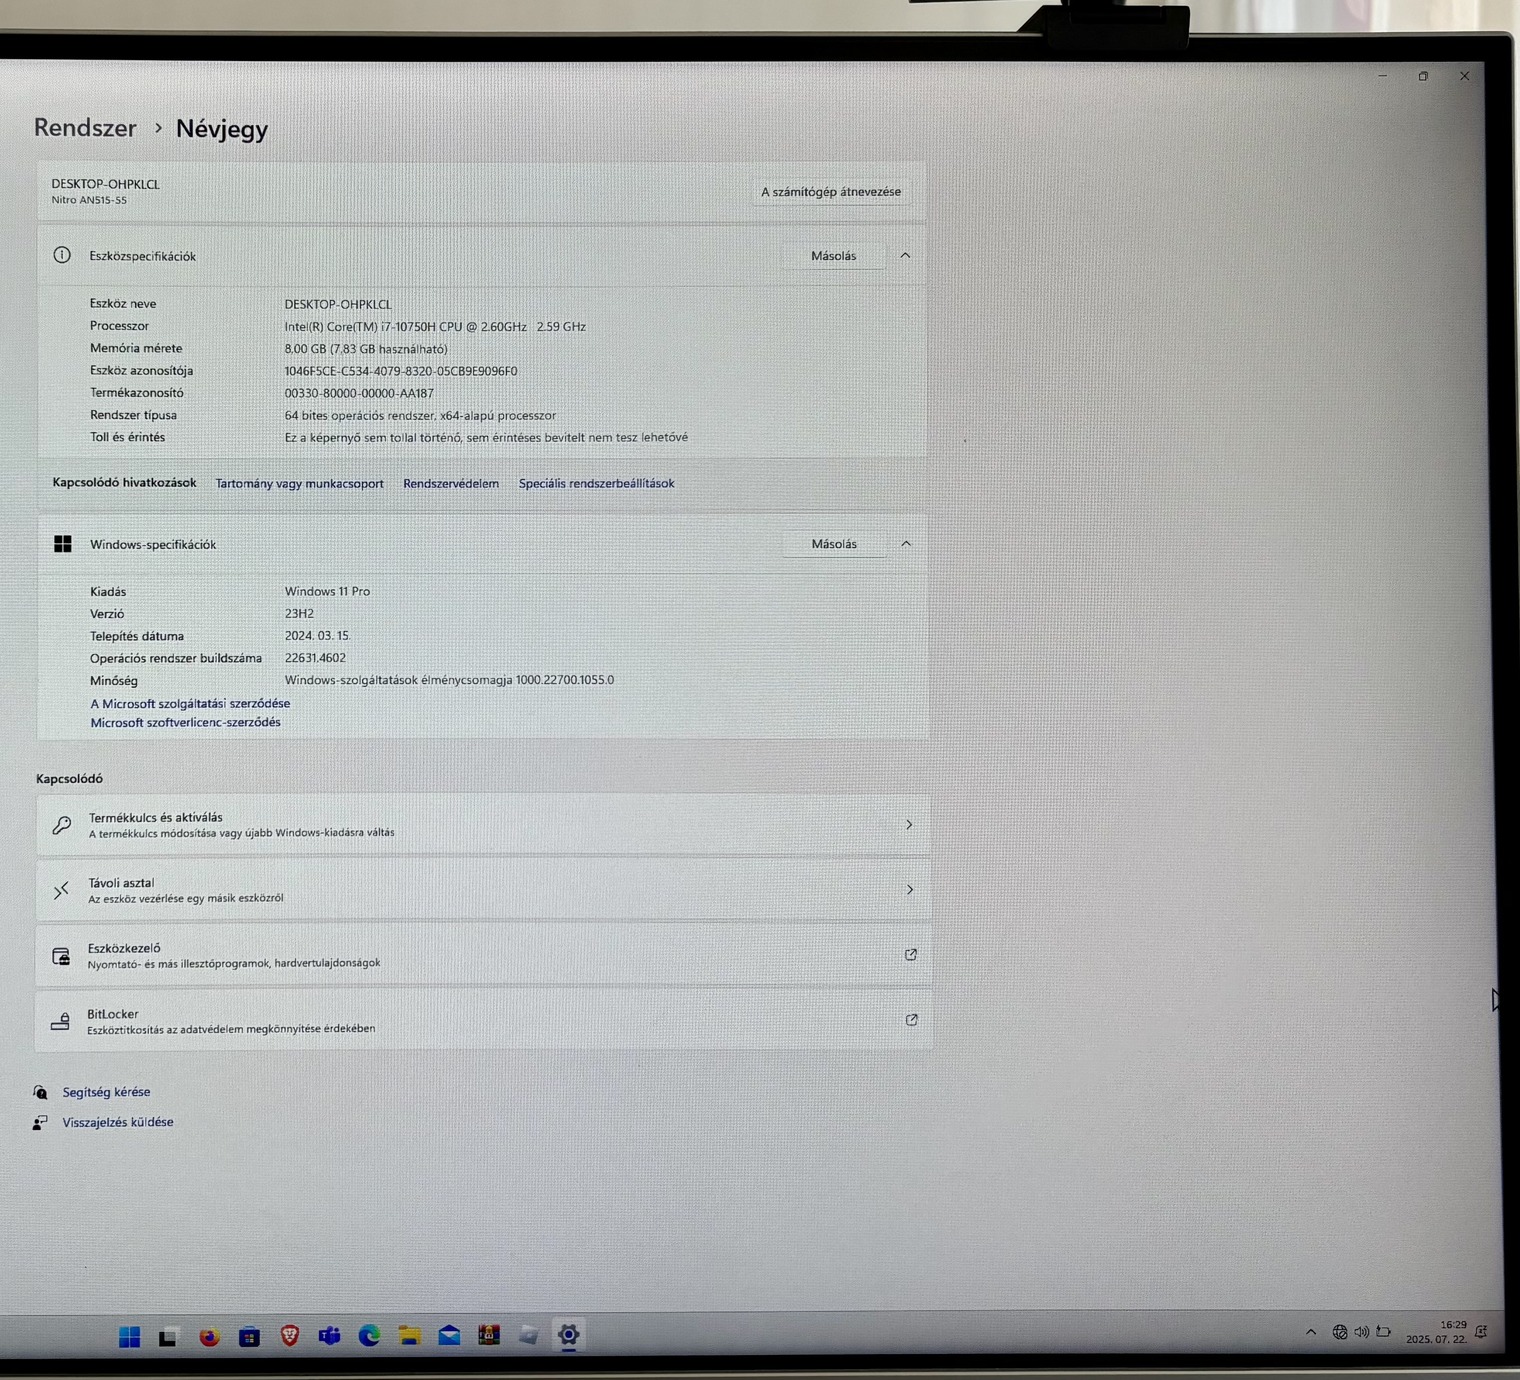
Task: Click A számítógép átnevezése button
Action: click(831, 192)
